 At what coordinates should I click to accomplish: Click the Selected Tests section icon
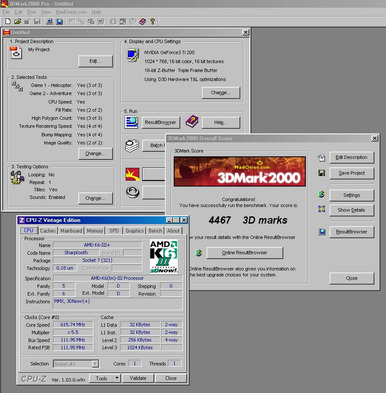(17, 86)
